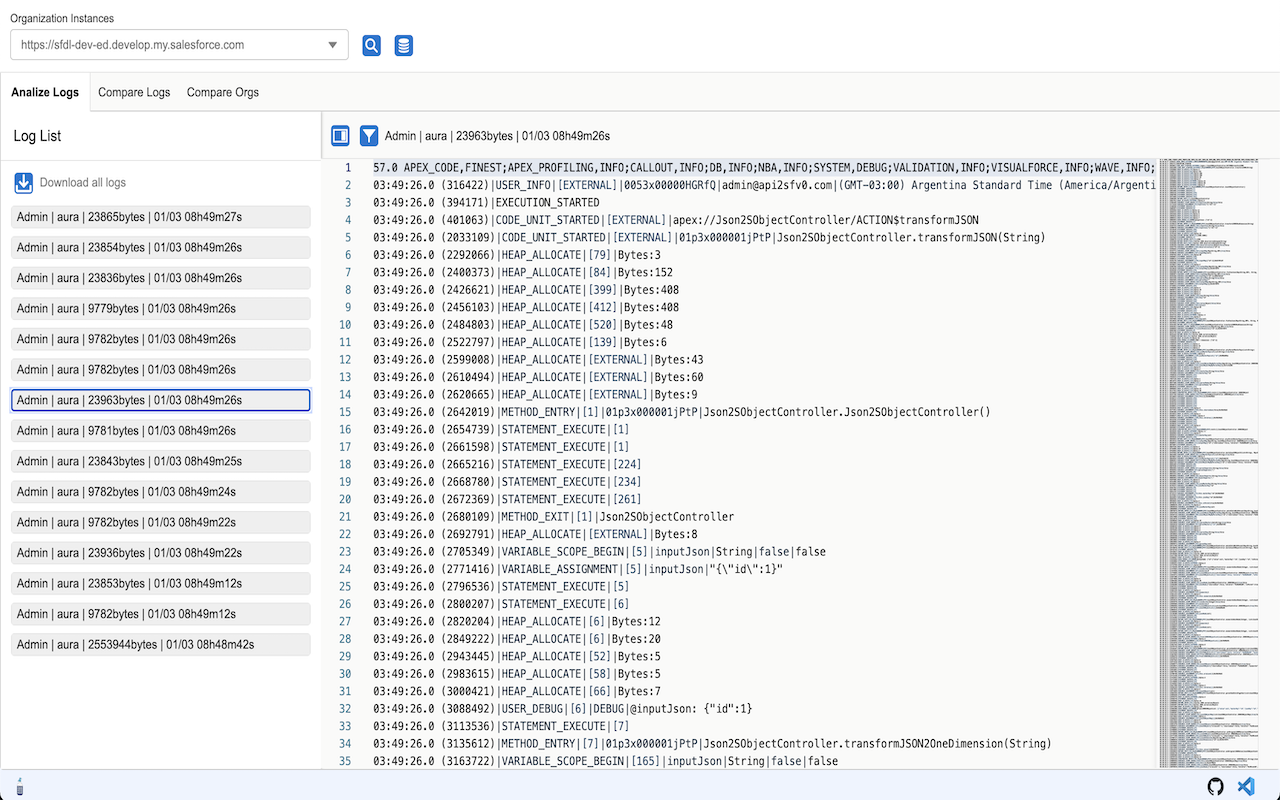Viewport: 1280px width, 800px height.
Task: Click the STATEMENT_EXECUTE [261] line
Action: (x=507, y=499)
